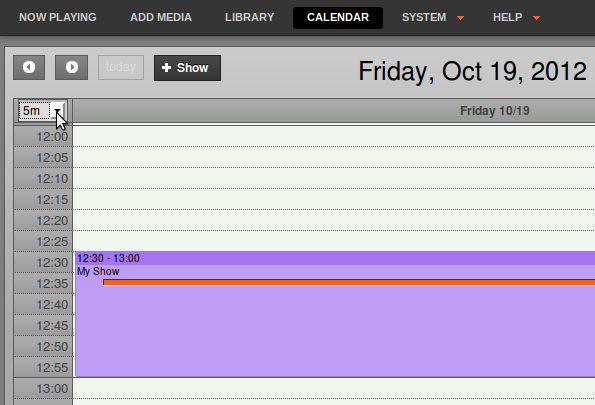Go to next day with right arrow
The image size is (595, 405).
coord(71,68)
